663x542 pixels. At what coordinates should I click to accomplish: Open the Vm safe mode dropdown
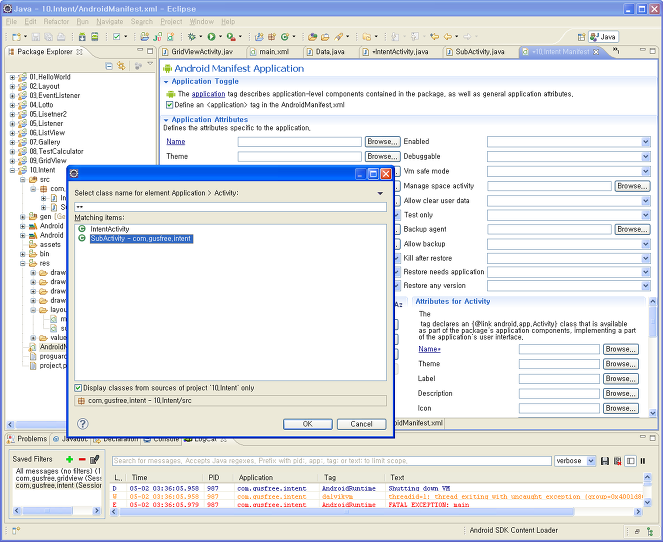point(646,171)
